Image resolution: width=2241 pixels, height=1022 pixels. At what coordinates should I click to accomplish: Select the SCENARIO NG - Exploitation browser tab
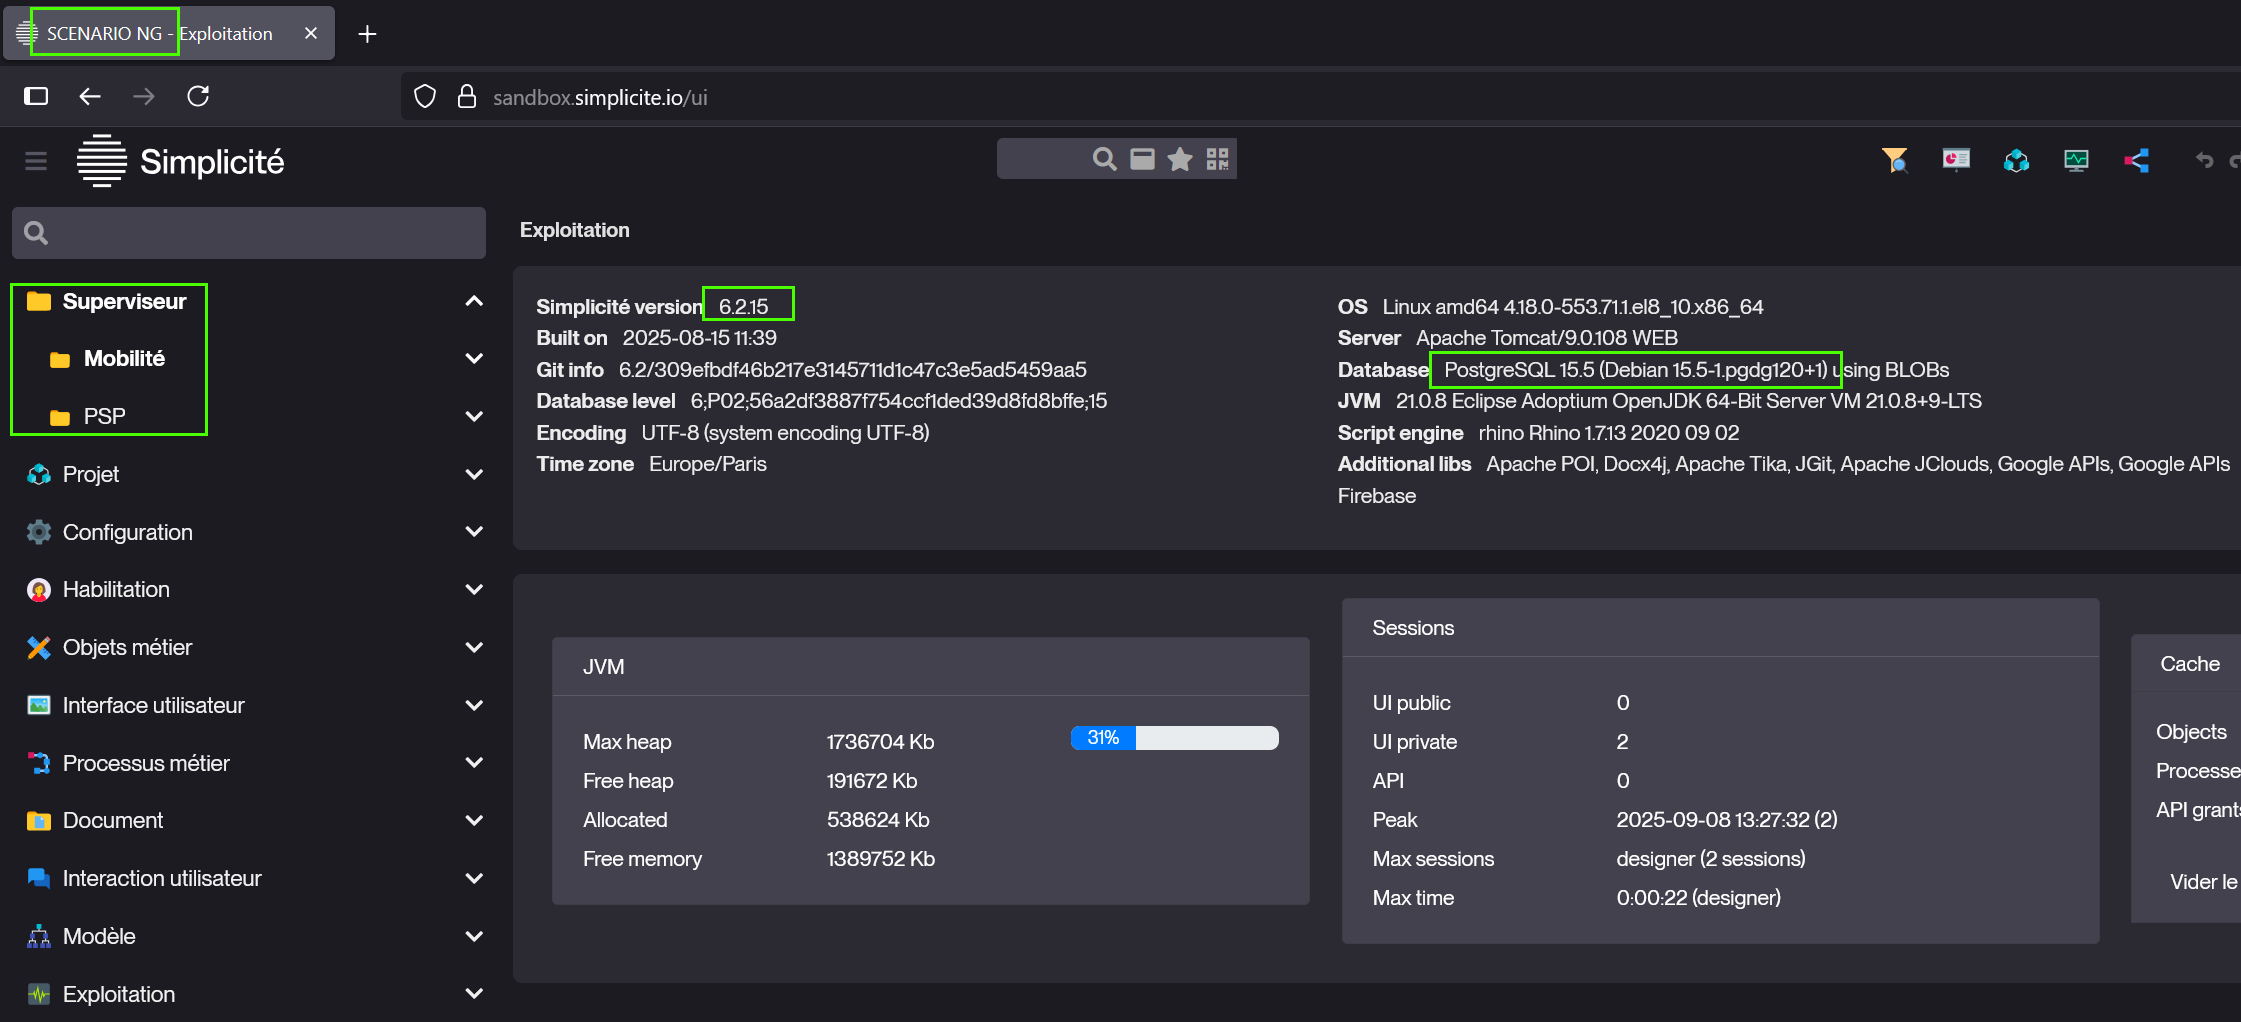[x=160, y=34]
